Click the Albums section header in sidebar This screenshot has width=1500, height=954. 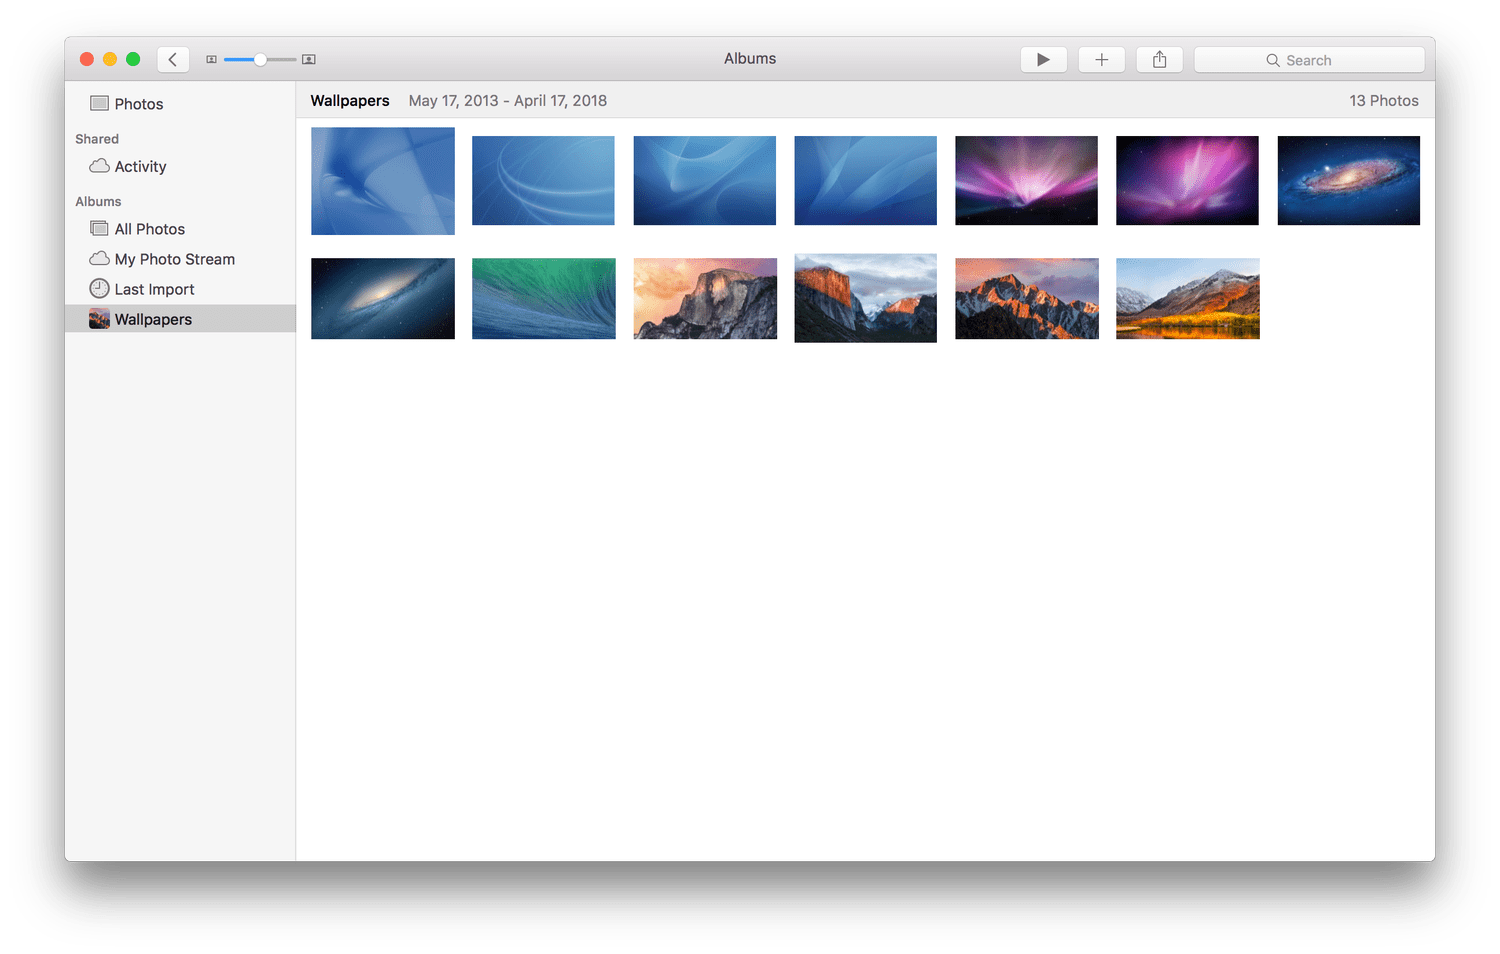coord(98,201)
